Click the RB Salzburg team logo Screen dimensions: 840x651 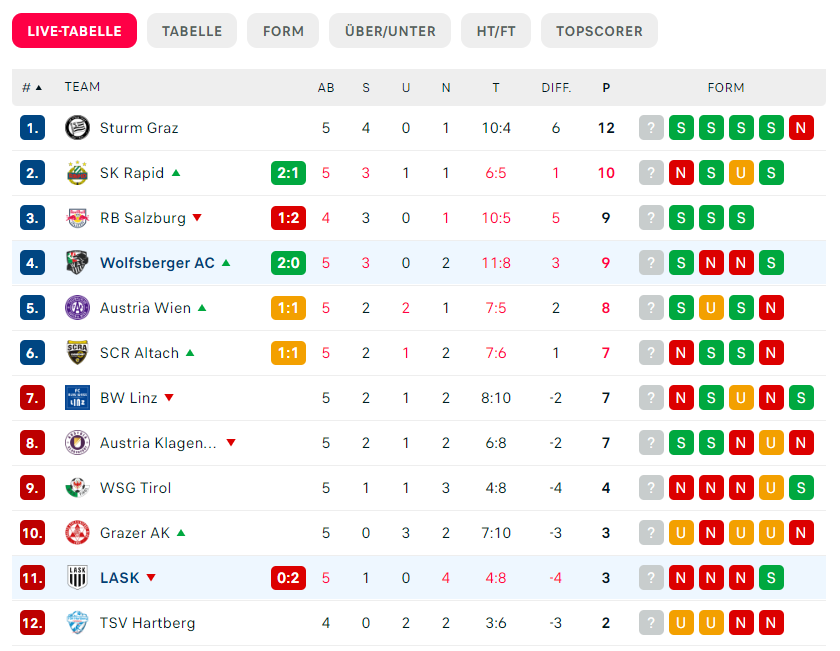[77, 218]
